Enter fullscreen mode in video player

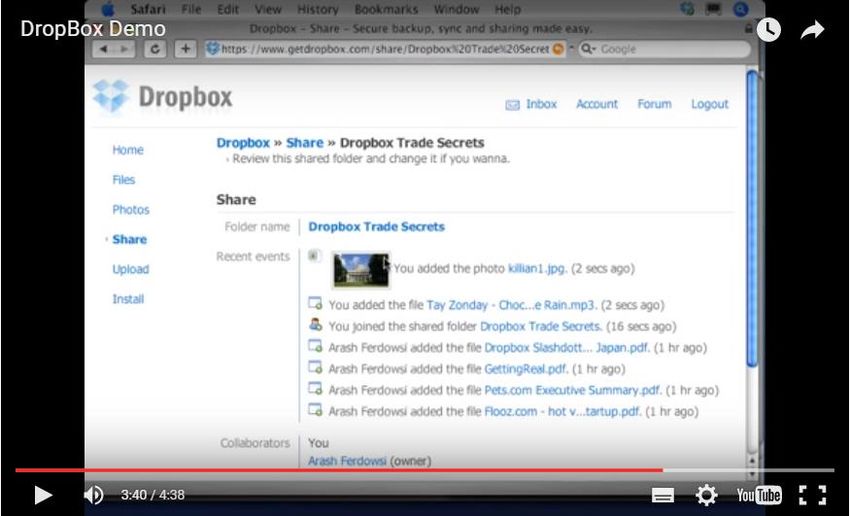click(813, 495)
